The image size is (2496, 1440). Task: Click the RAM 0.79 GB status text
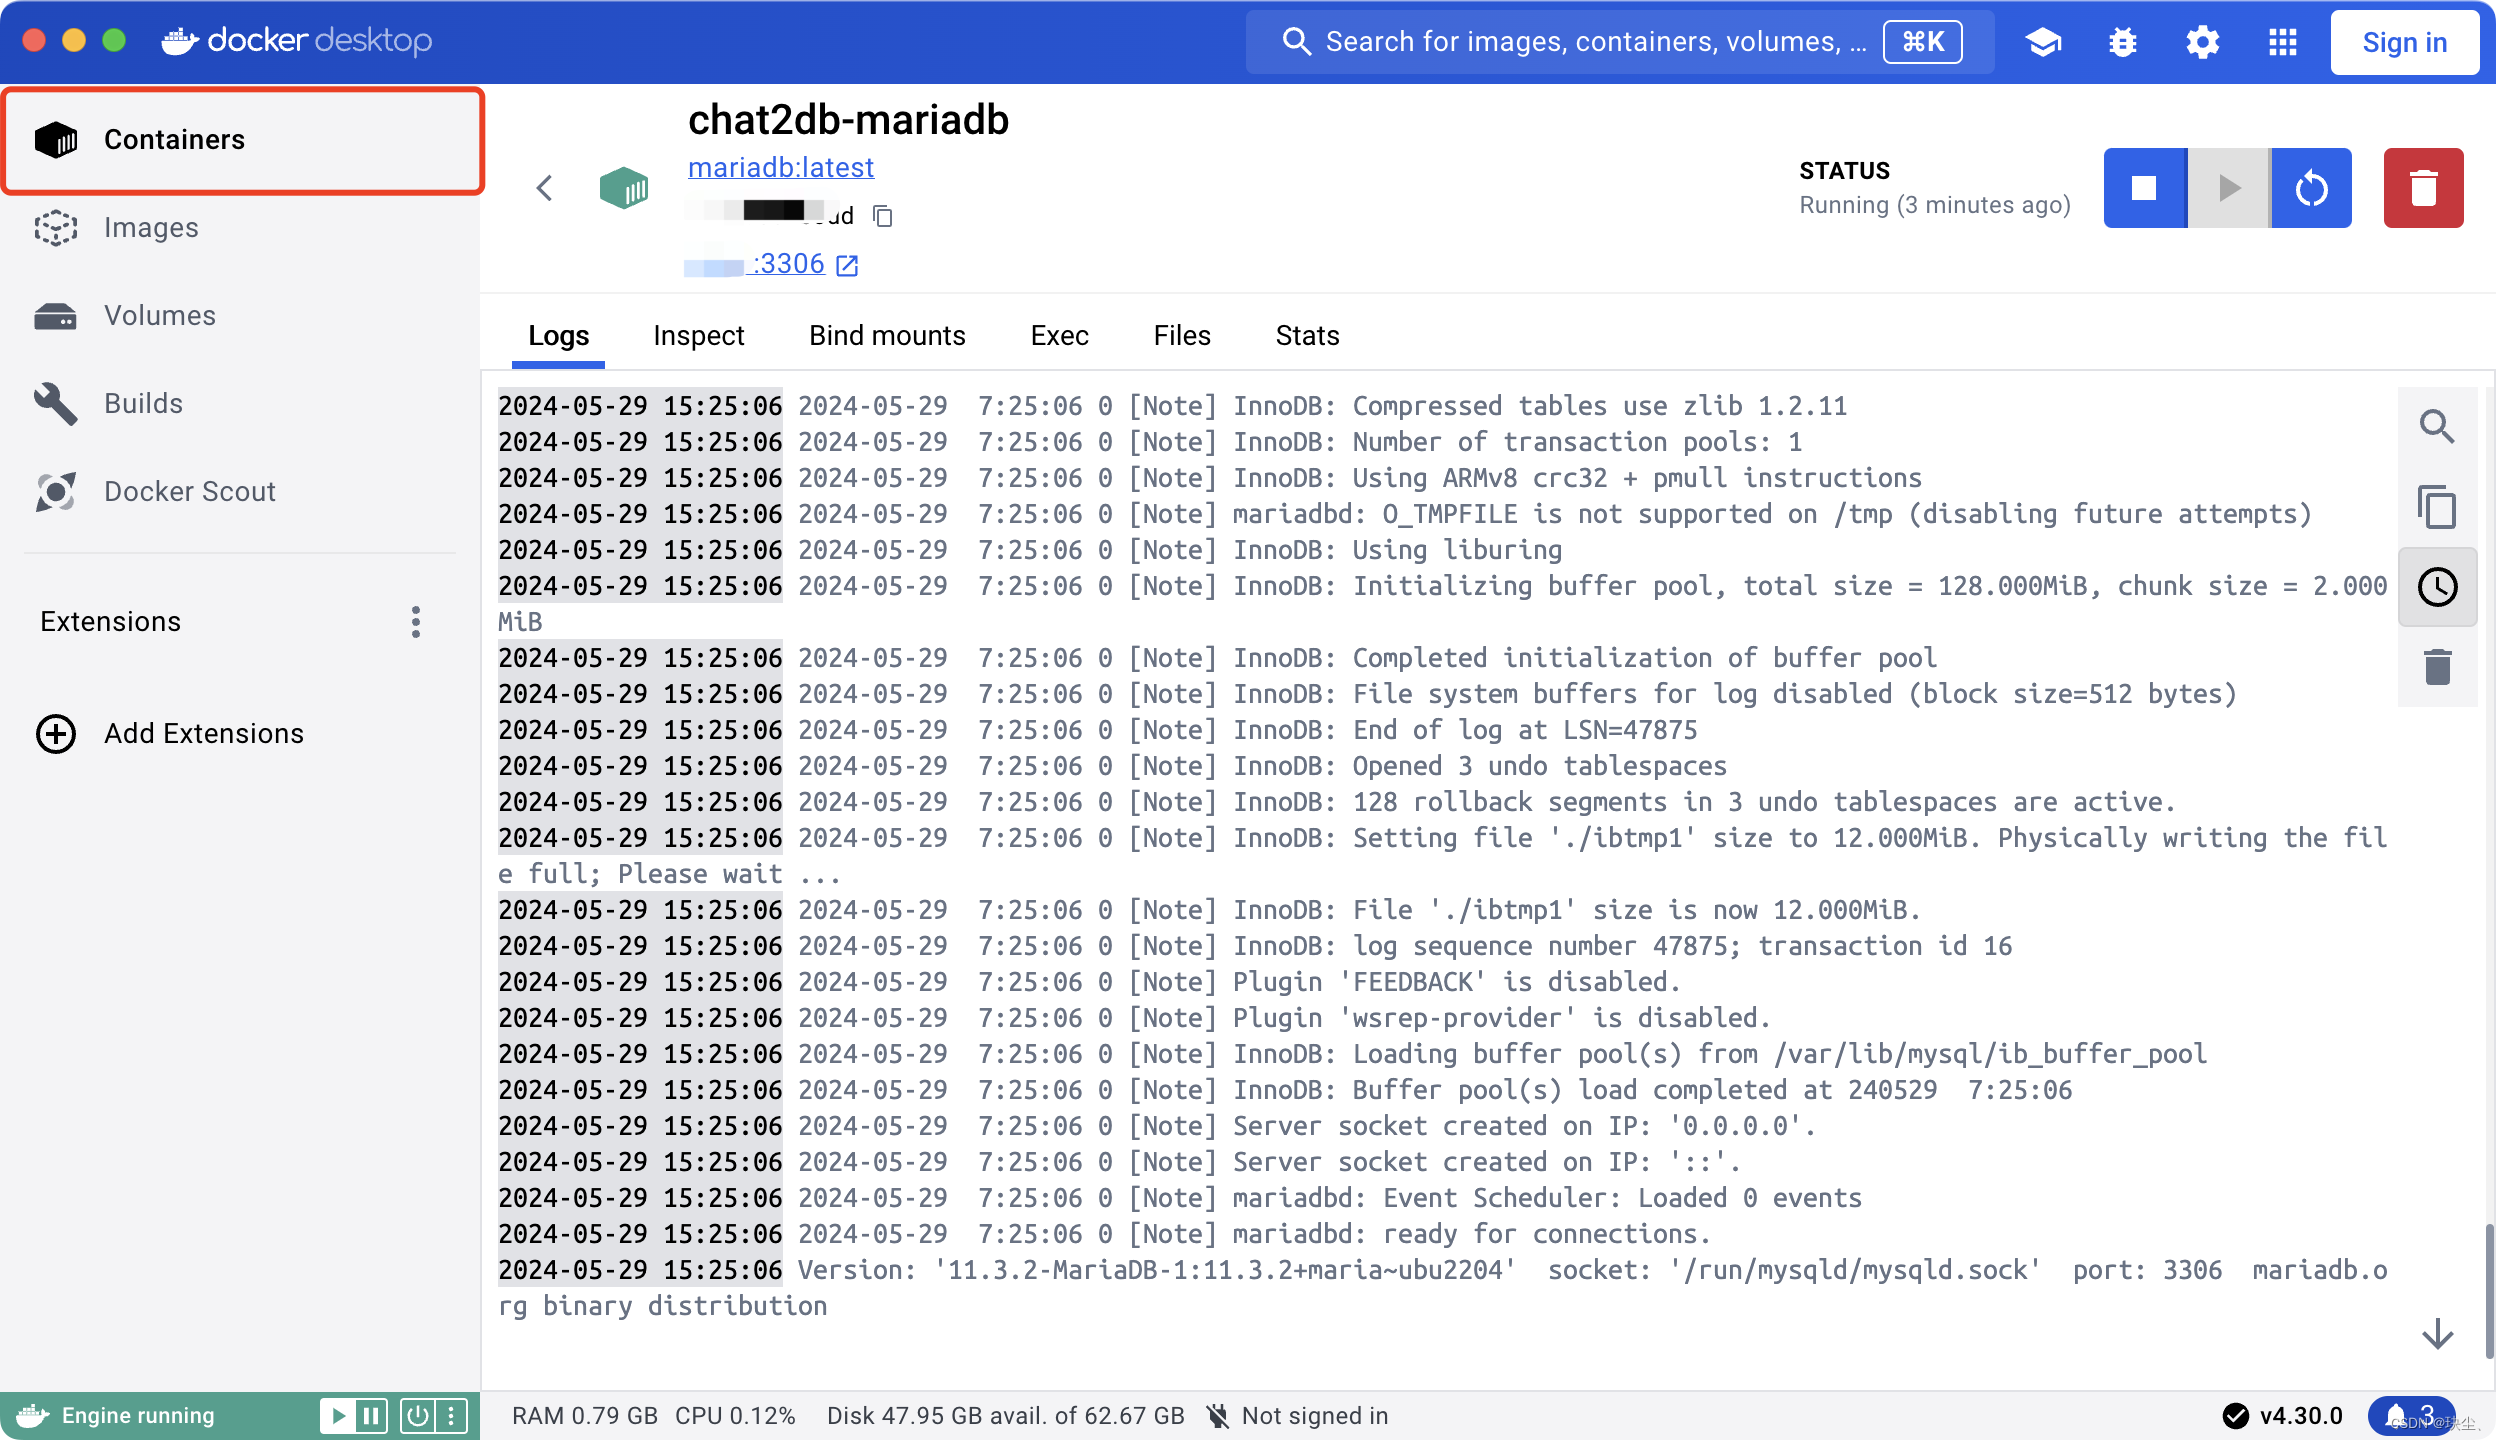coord(585,1416)
